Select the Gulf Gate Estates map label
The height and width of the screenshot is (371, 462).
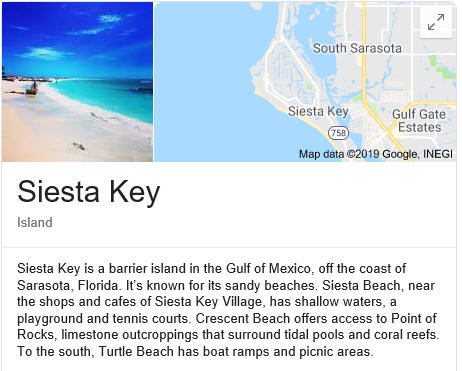pyautogui.click(x=419, y=121)
